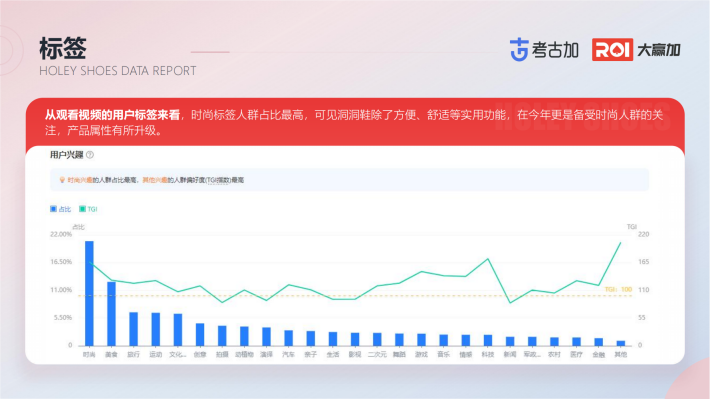This screenshot has height=399, width=710.
Task: Click the 运动 blue bar
Action: pos(156,329)
